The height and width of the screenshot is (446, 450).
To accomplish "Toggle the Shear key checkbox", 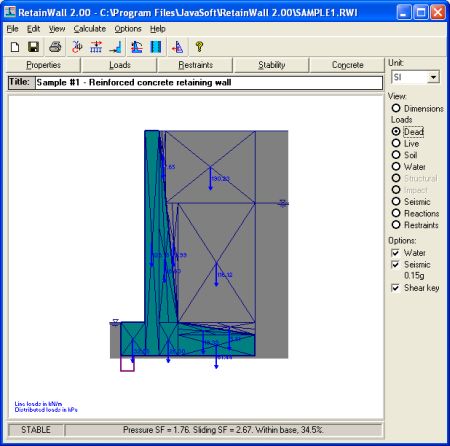I will [396, 288].
